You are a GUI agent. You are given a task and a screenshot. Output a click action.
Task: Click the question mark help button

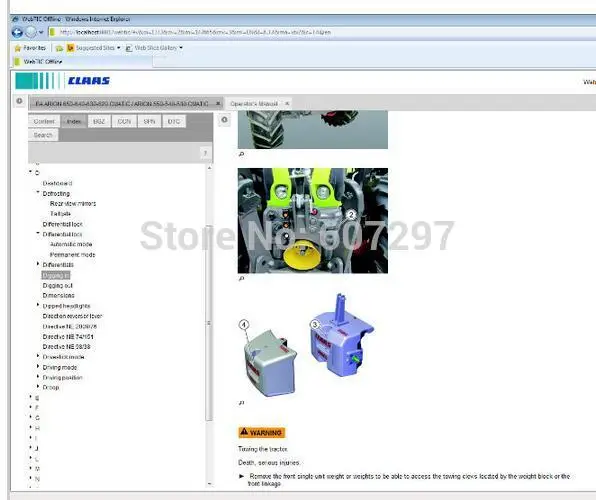(x=205, y=153)
